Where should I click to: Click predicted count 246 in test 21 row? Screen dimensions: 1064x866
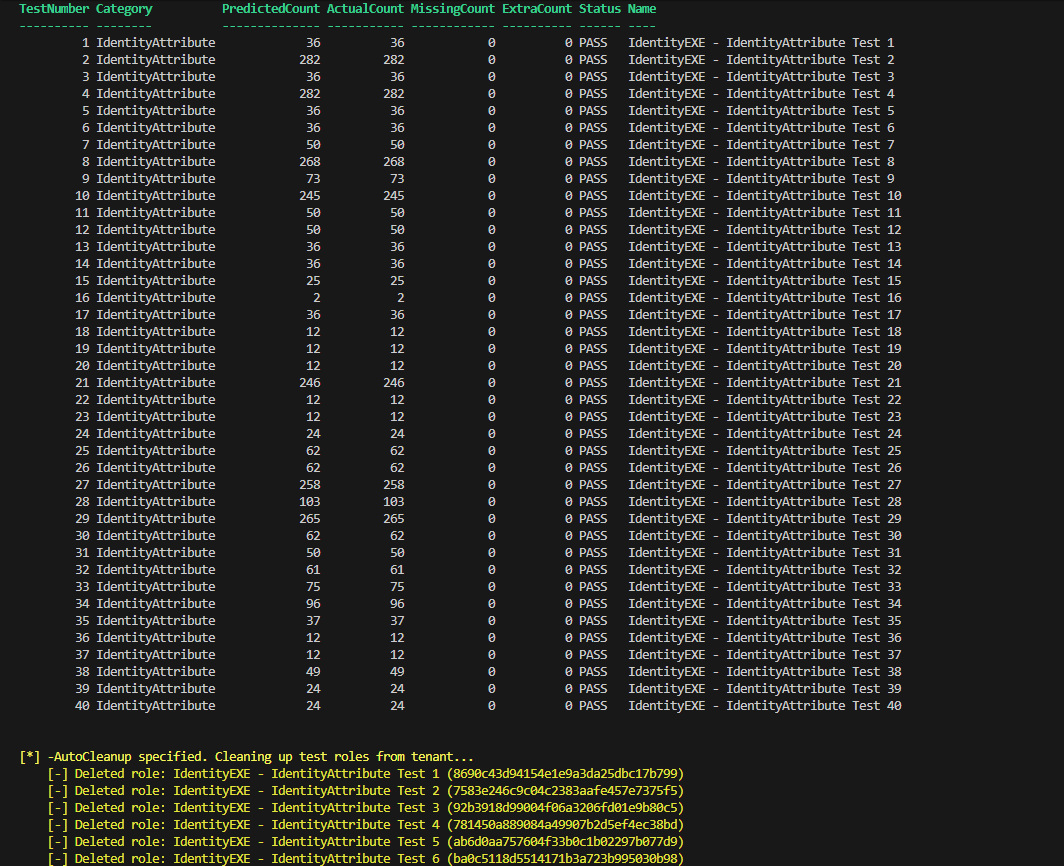[x=309, y=383]
